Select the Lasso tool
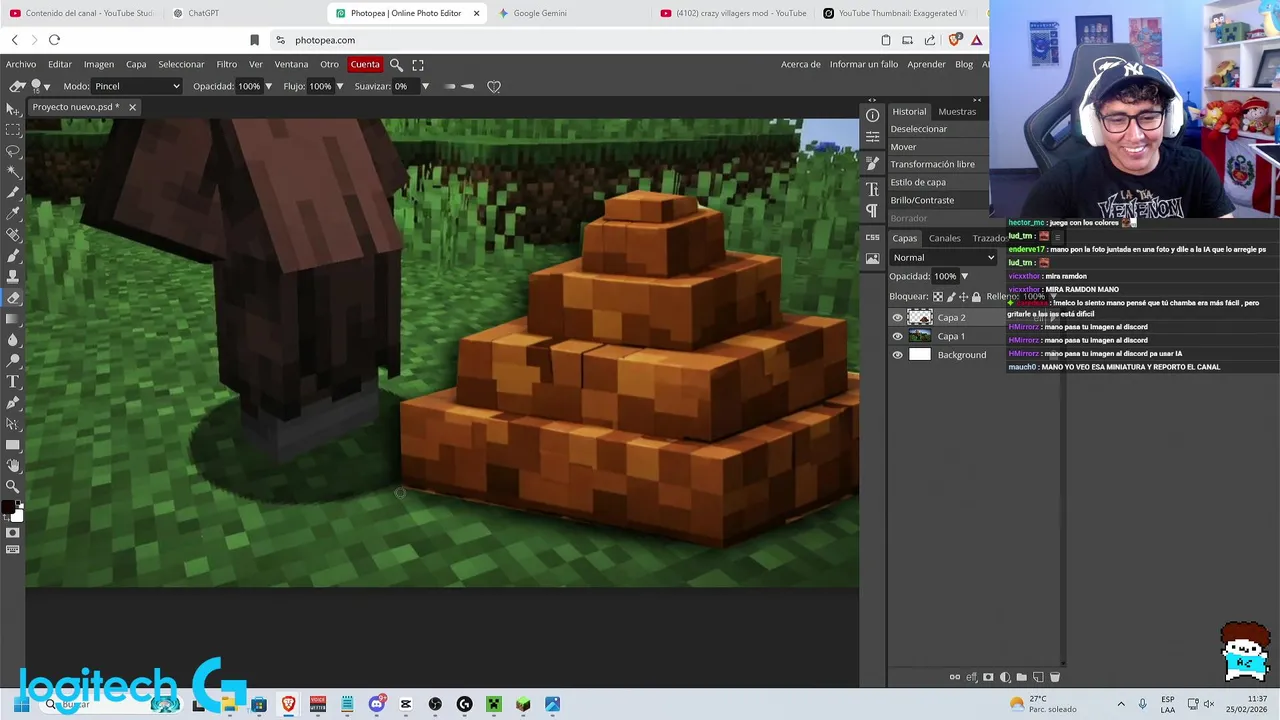 point(12,151)
